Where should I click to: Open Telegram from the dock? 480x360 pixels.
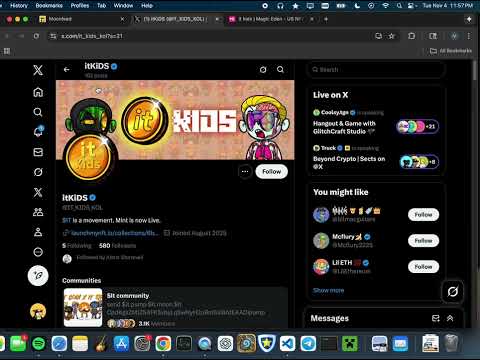(x=308, y=343)
